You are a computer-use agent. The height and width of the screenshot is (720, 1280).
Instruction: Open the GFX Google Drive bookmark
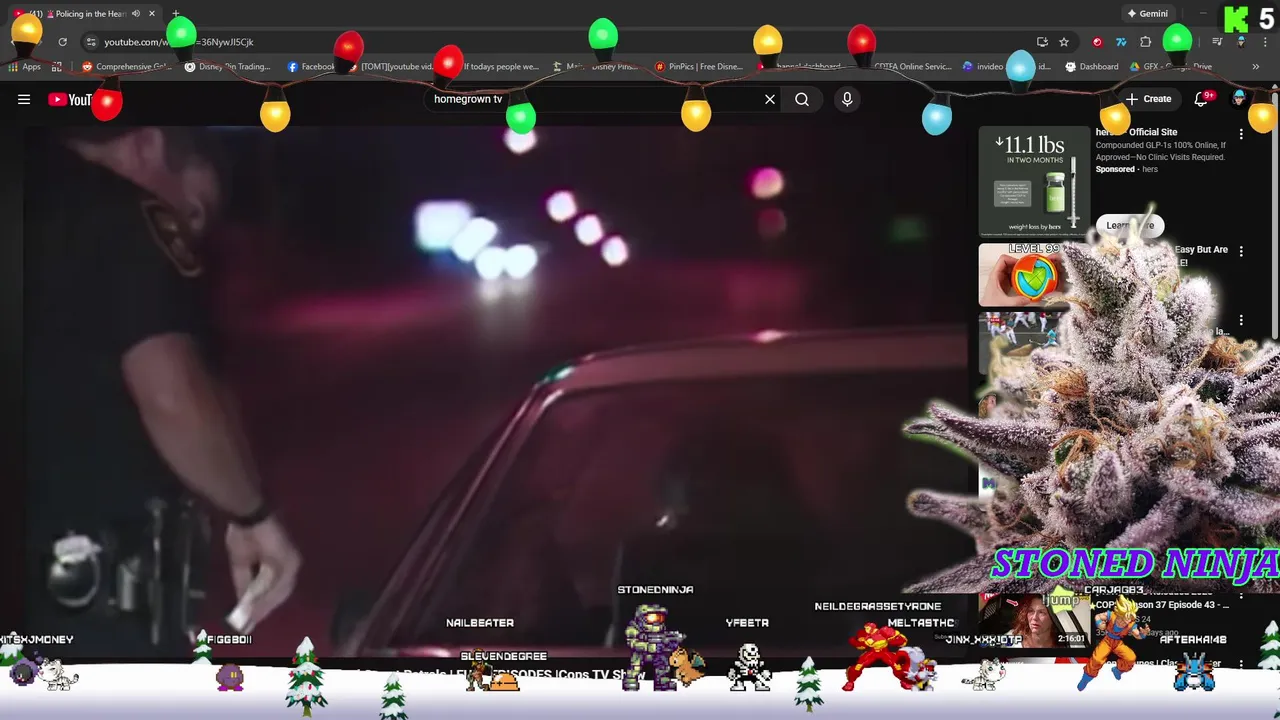[1171, 67]
